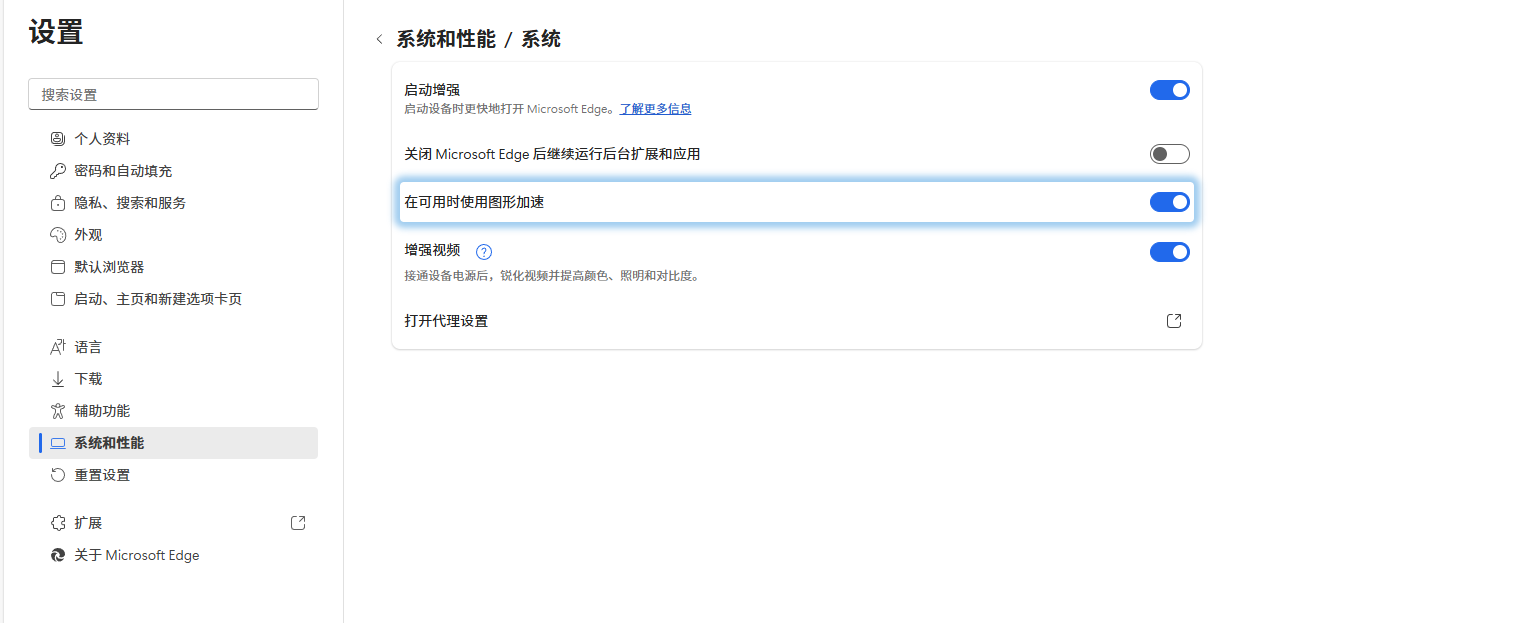Enable 关闭 Microsoft Edge 后继续运行后台扩展和应用 switch
The image size is (1519, 623).
(x=1169, y=154)
